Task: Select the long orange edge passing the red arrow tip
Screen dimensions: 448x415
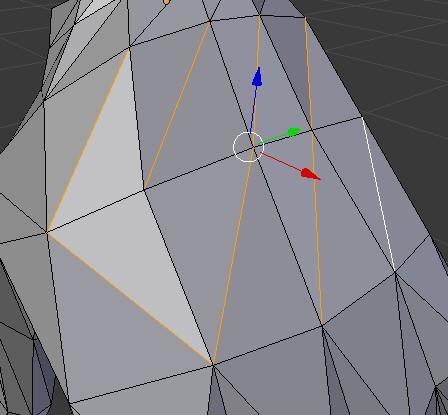Action: 313,170
